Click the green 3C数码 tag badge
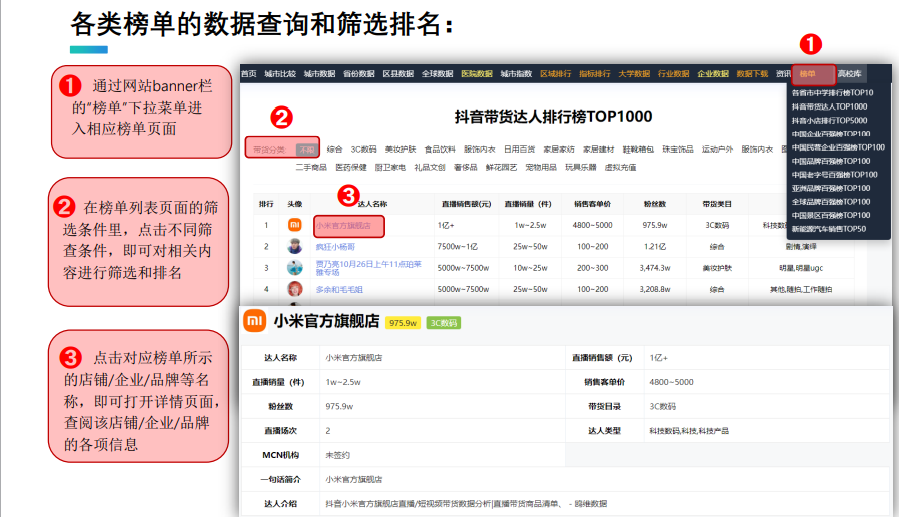This screenshot has height=517, width=899. pyautogui.click(x=444, y=323)
